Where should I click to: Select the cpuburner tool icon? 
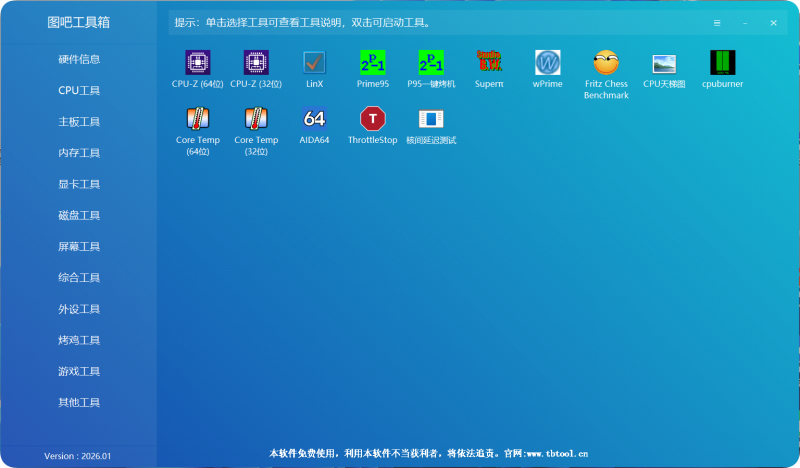722,63
